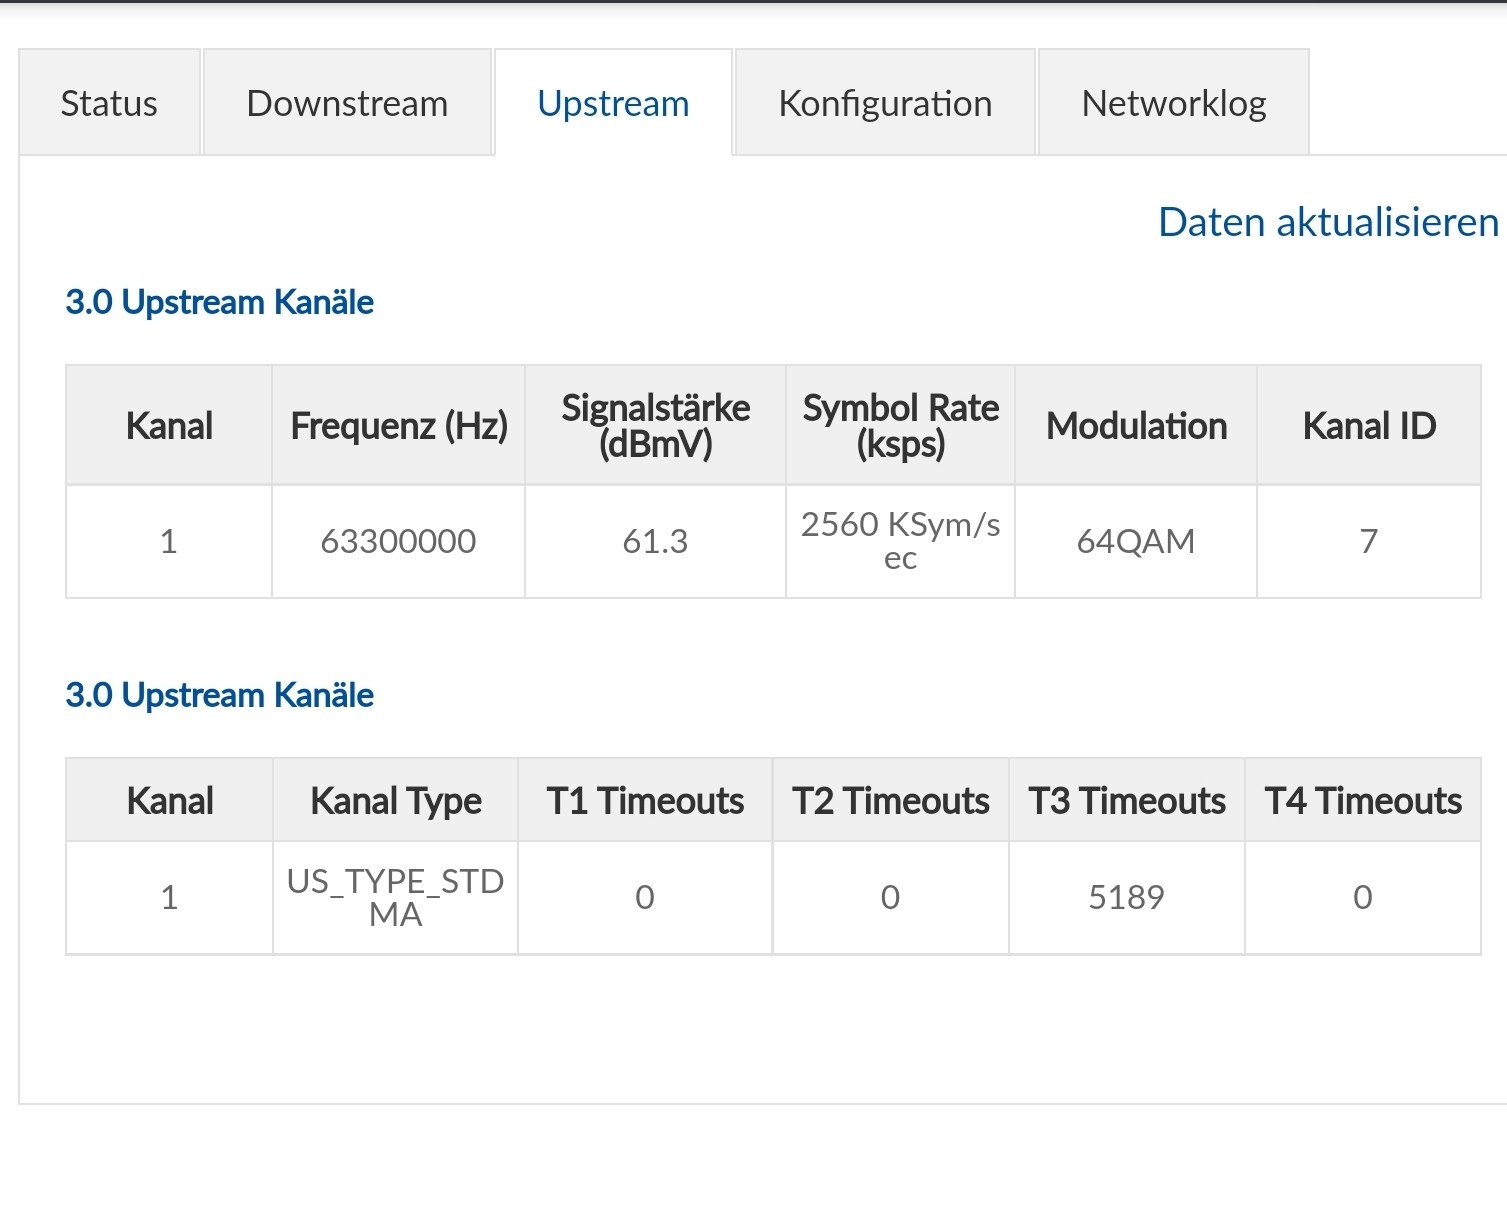This screenshot has height=1224, width=1507.
Task: Click the US_TYPE_STDMA channel type cell
Action: [395, 898]
